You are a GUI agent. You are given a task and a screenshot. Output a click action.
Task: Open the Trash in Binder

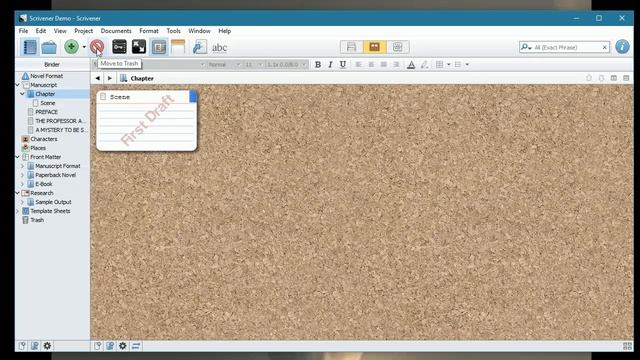click(37, 220)
